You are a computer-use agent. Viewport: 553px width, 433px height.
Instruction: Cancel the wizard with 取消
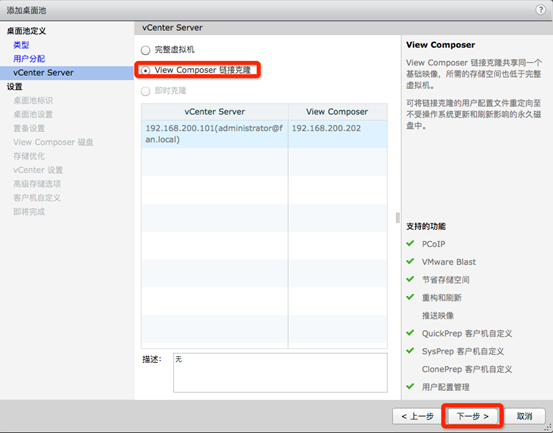(x=524, y=416)
